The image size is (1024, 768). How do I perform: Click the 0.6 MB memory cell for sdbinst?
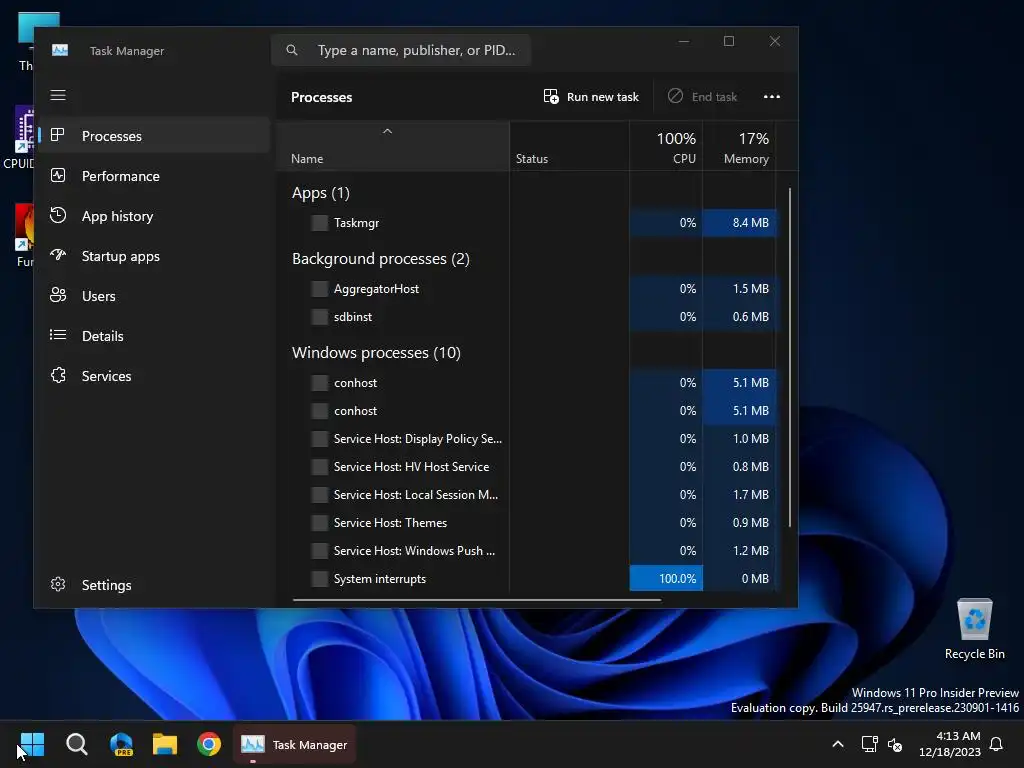click(x=739, y=317)
